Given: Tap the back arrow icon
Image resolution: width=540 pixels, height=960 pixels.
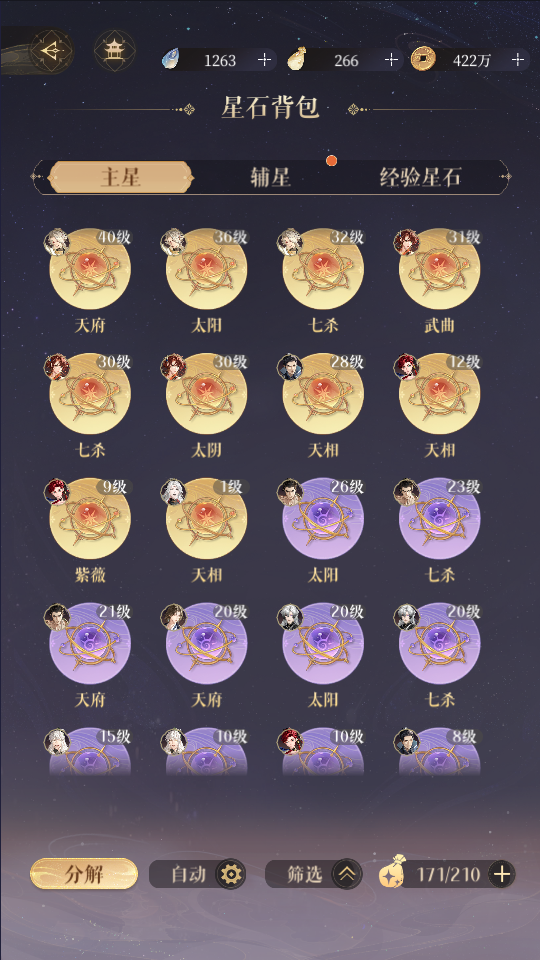Looking at the screenshot, I should point(51,51).
